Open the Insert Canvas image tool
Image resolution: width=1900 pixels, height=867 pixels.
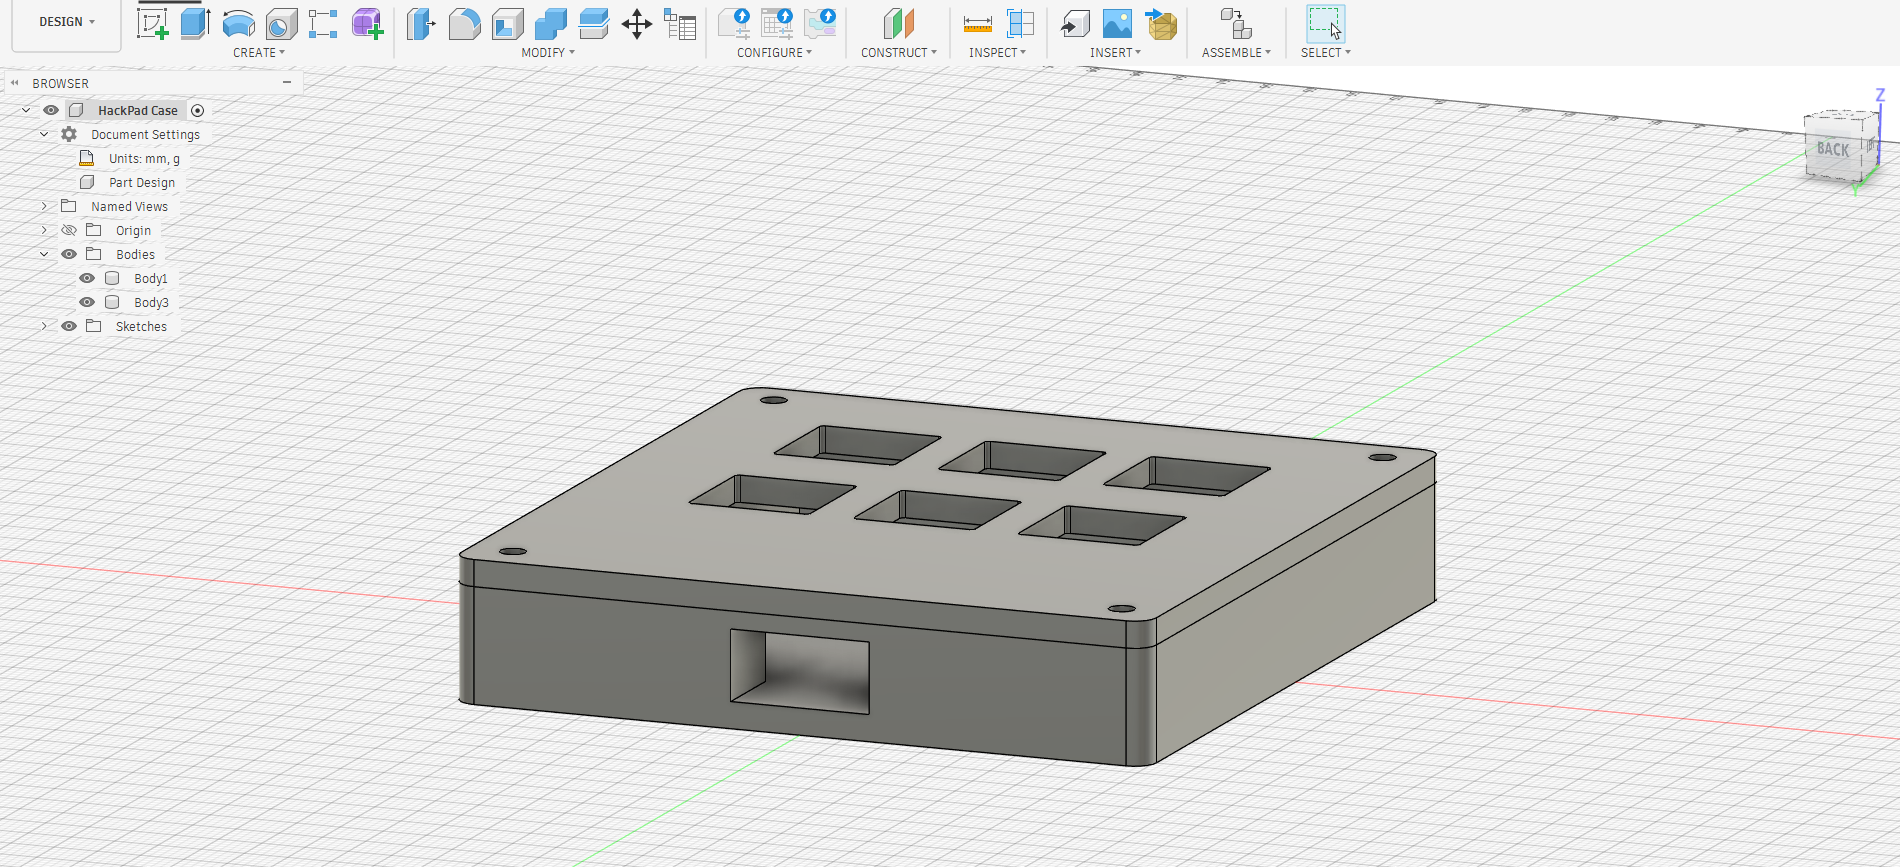1117,24
